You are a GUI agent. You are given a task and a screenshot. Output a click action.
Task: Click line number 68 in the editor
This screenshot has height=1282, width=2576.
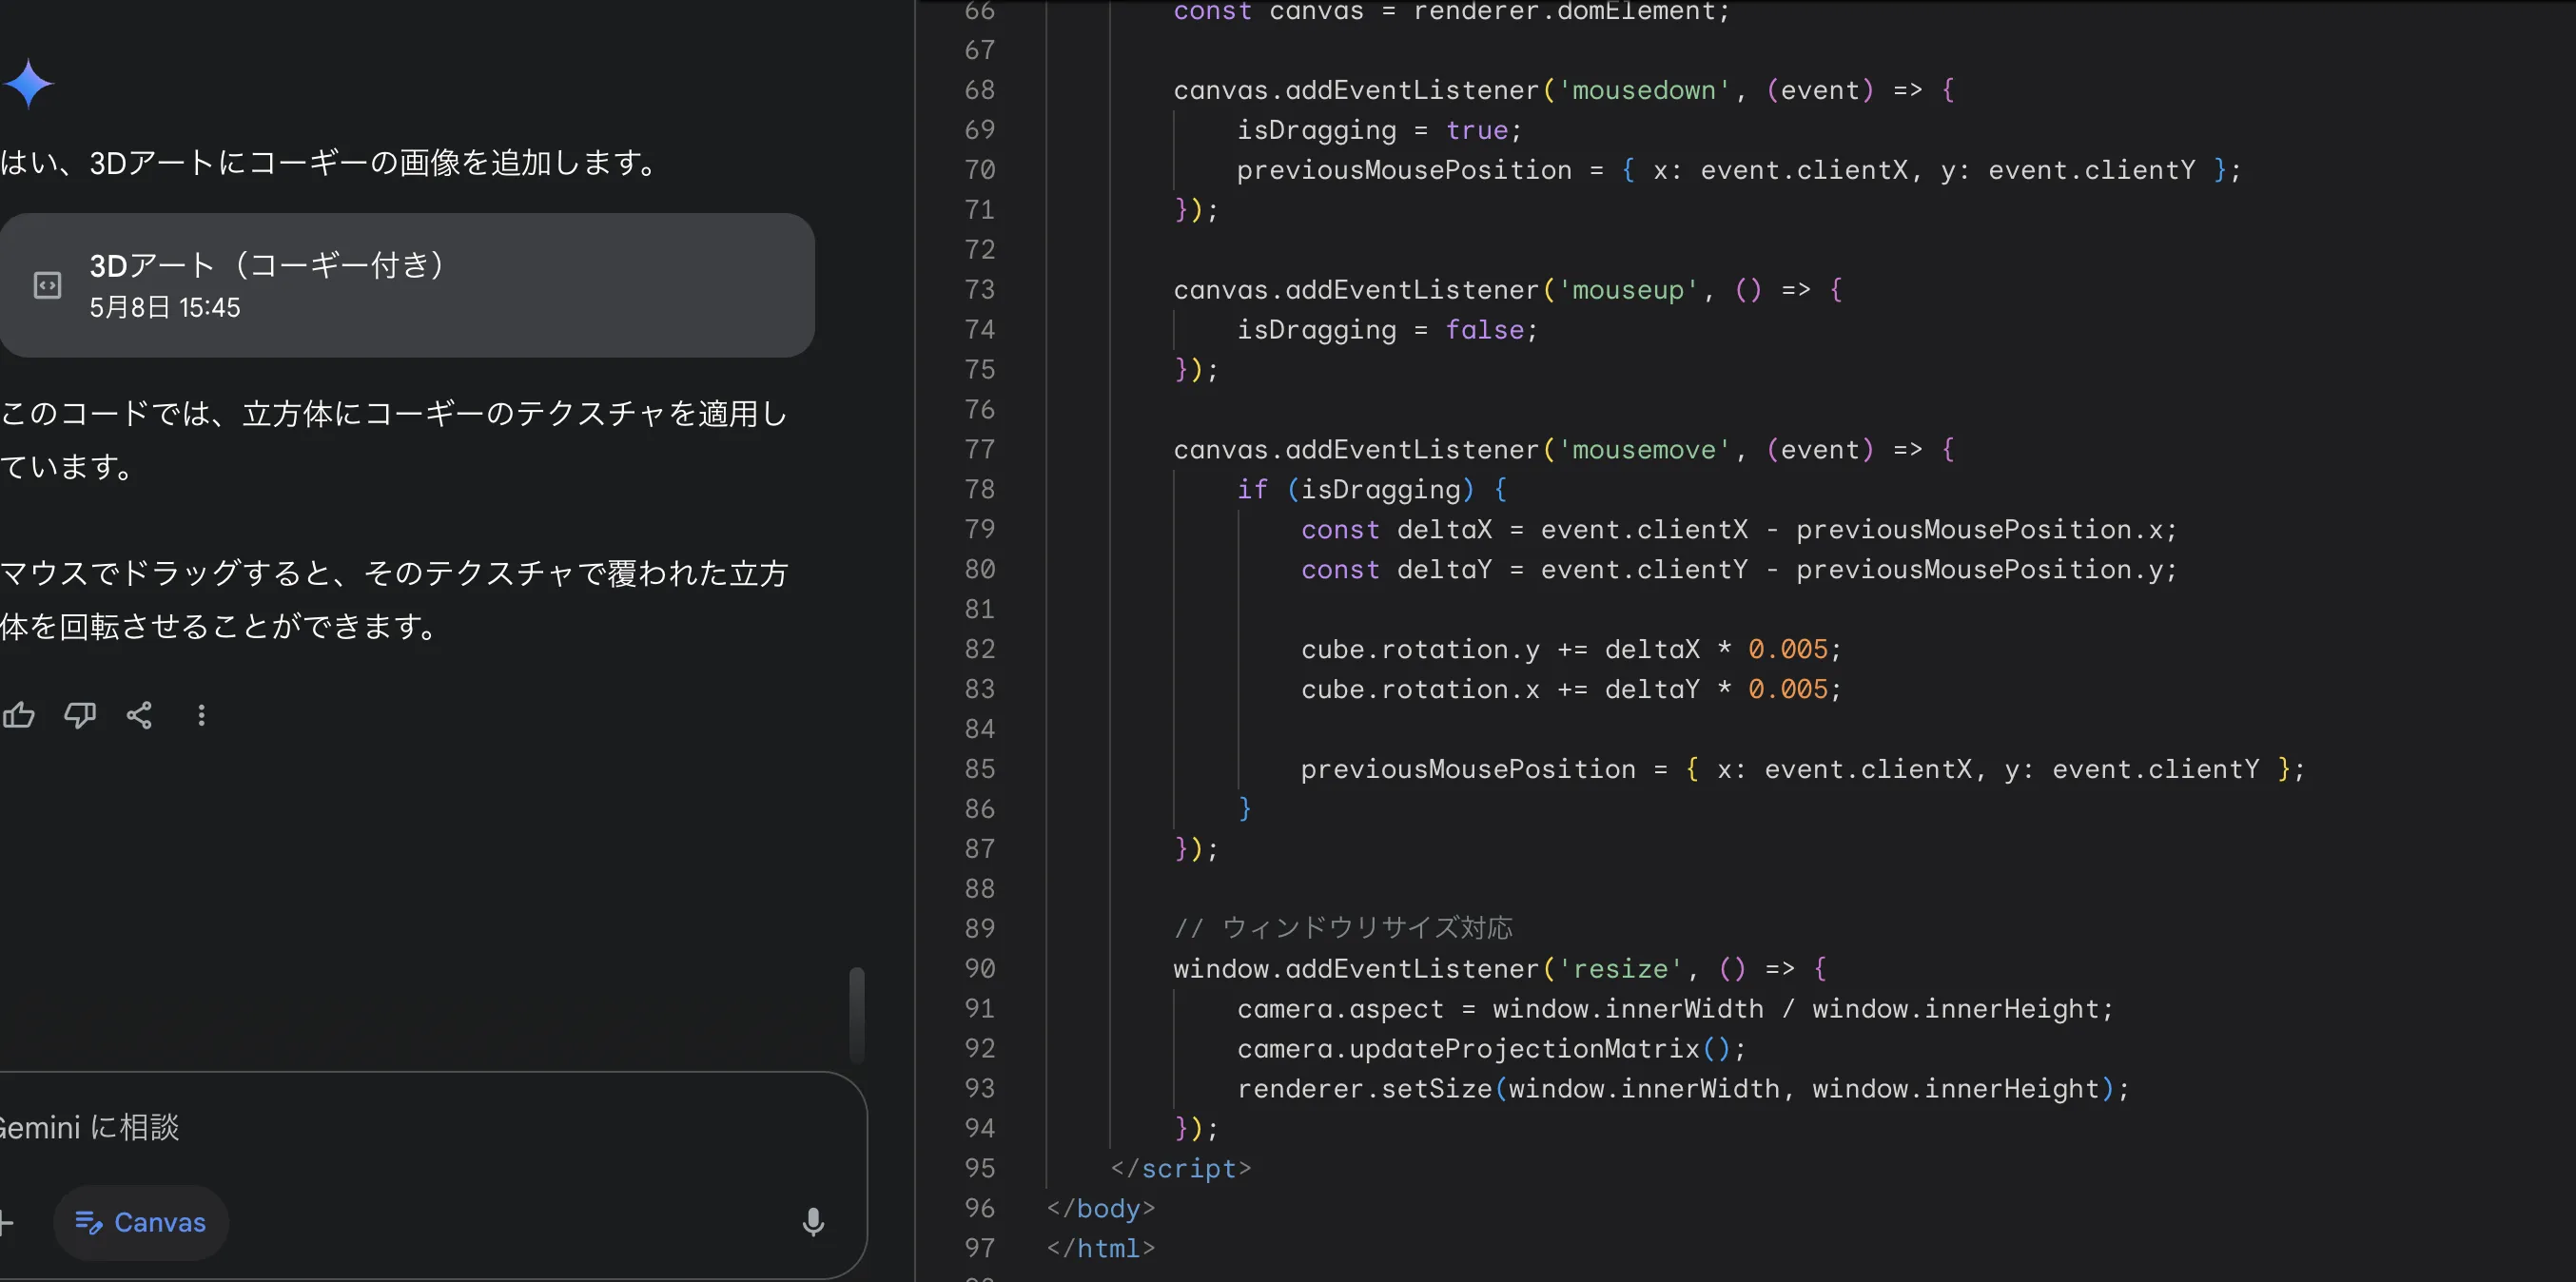[x=979, y=90]
